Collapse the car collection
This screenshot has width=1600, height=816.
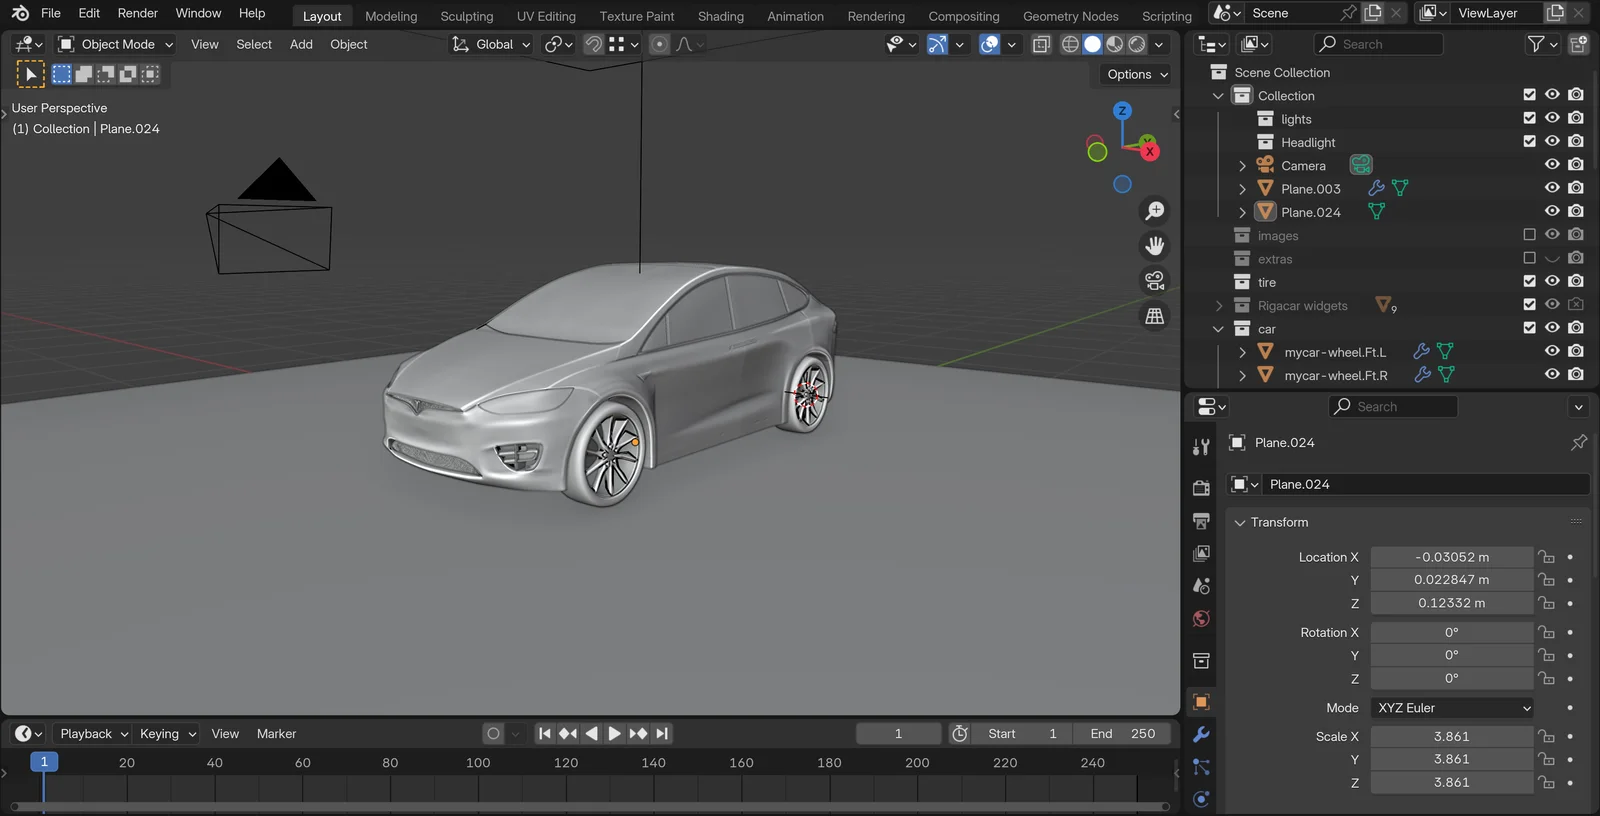tap(1218, 329)
